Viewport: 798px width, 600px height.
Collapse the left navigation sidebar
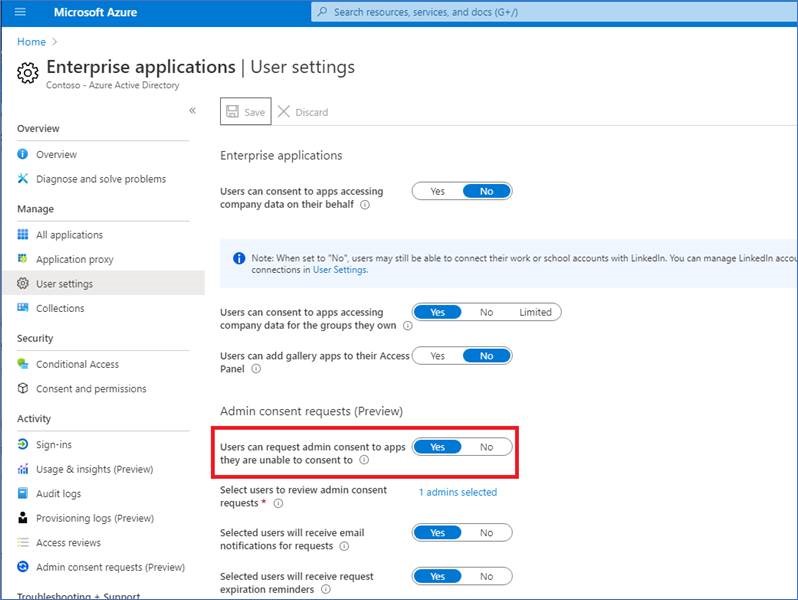192,111
